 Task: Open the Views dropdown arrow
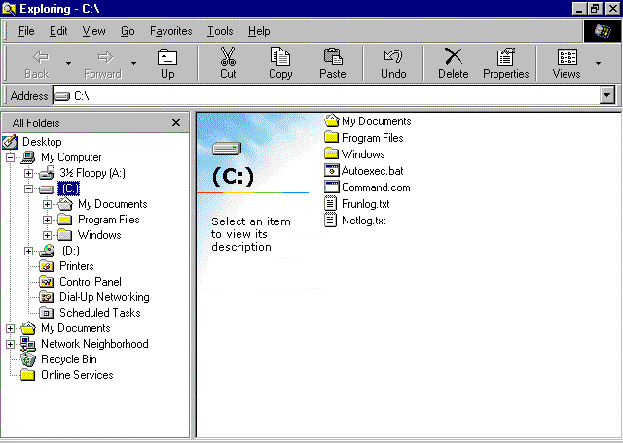[598, 63]
